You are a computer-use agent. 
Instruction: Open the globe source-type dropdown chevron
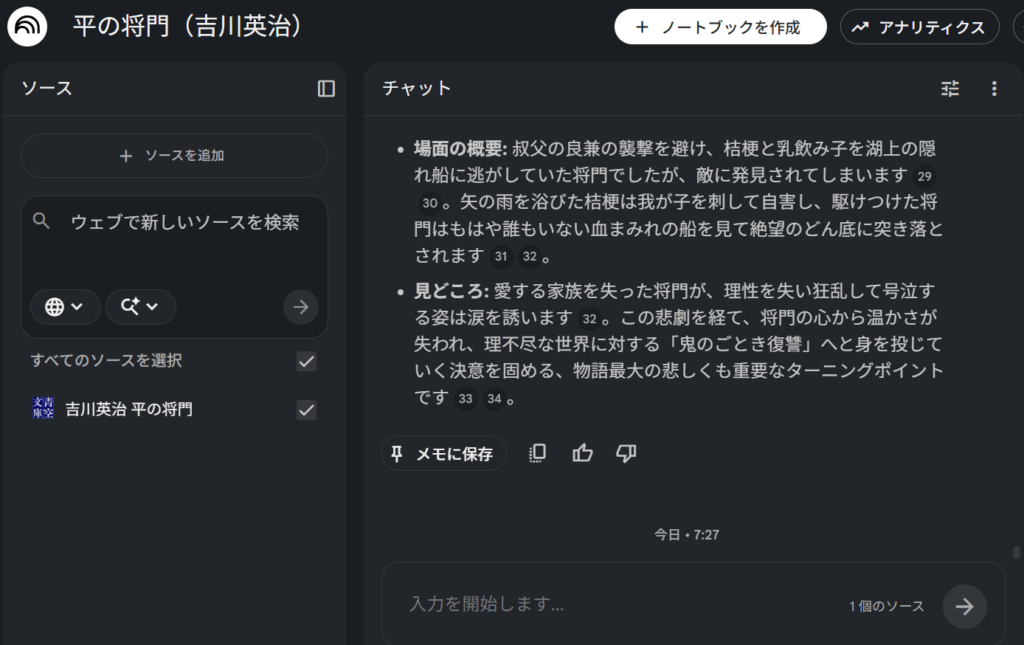[x=78, y=307]
